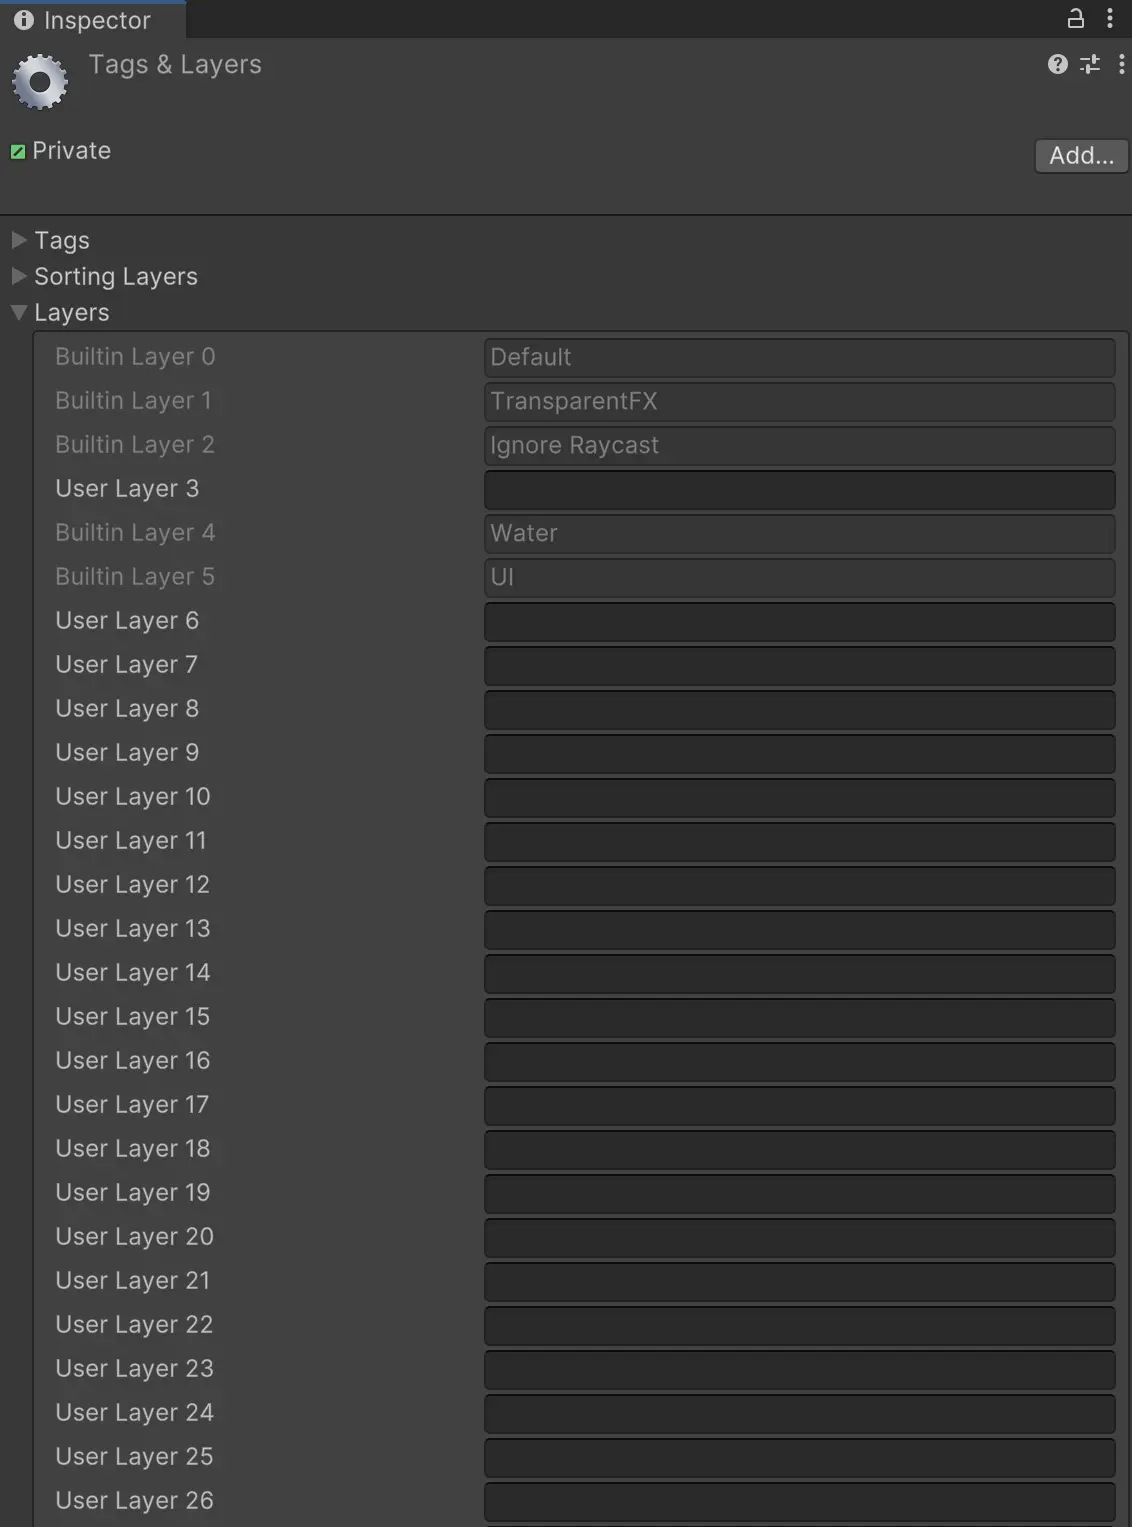The image size is (1132, 1527).
Task: Select the User Layer 10 input box
Action: coord(799,797)
